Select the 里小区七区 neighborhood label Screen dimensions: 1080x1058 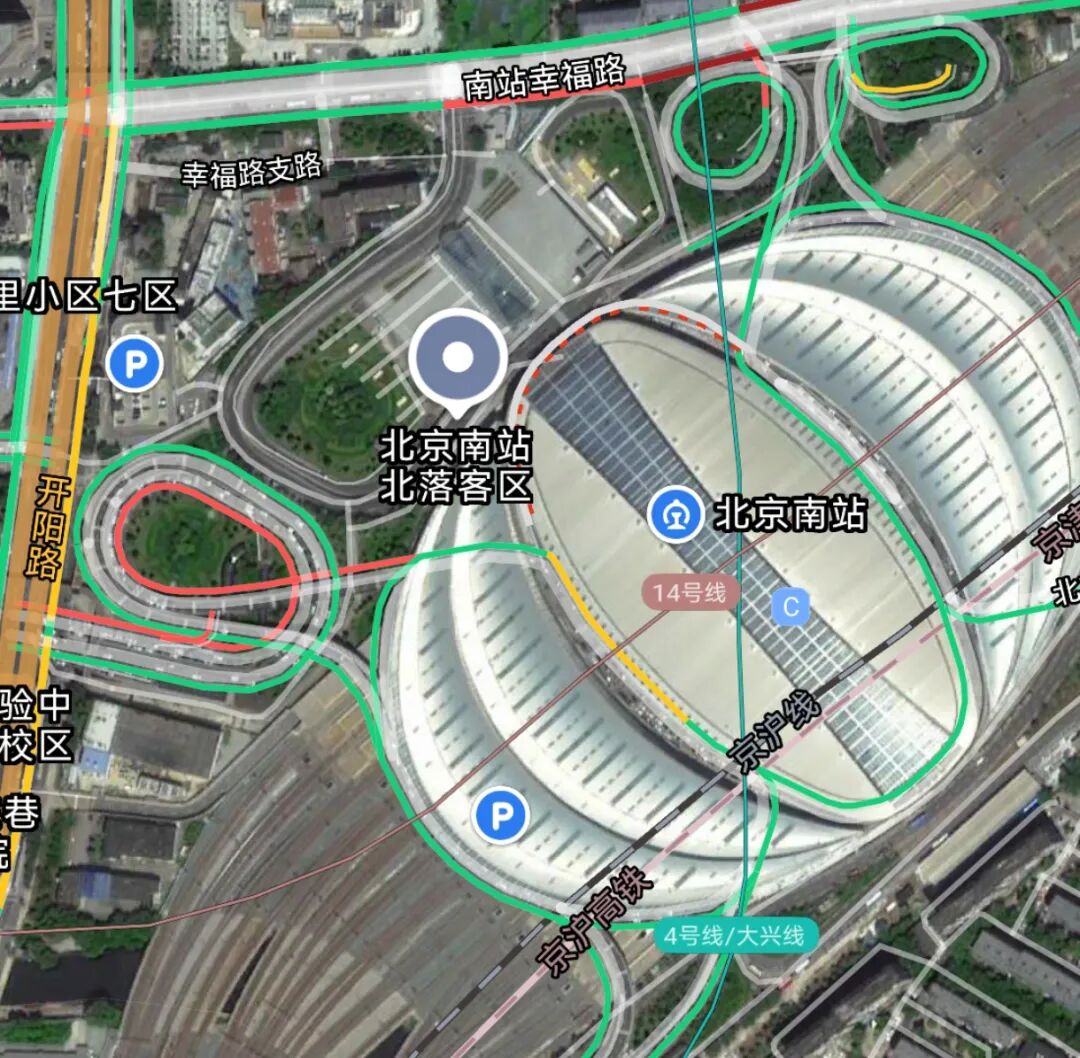coord(88,296)
